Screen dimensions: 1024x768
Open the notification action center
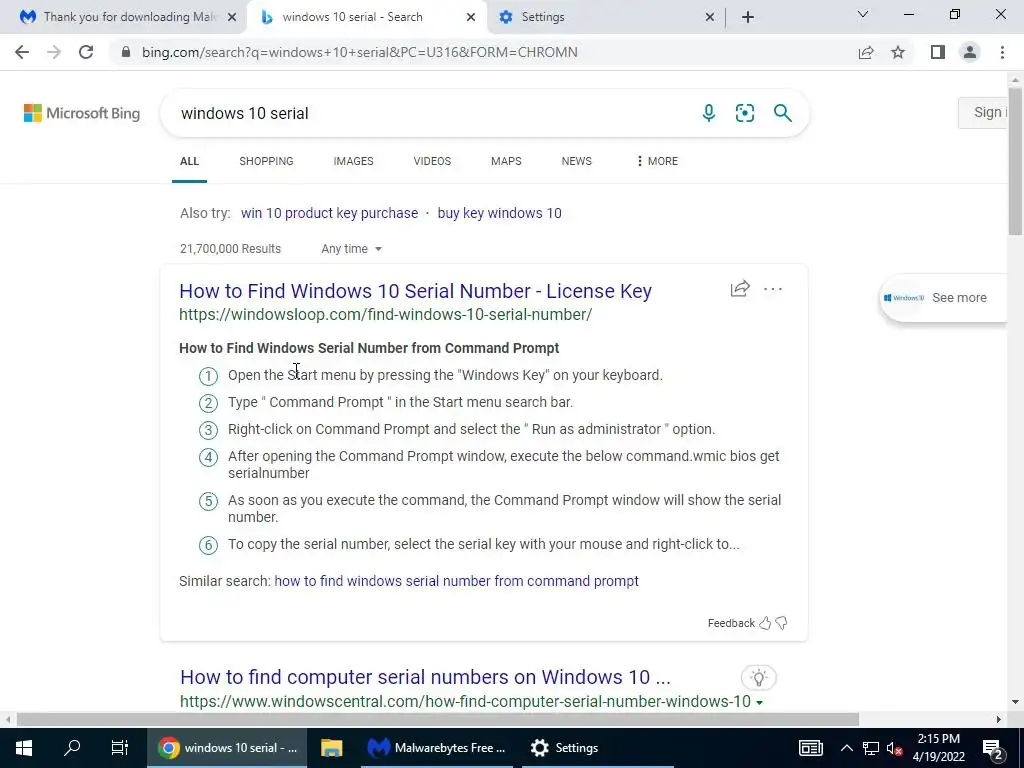[x=993, y=748]
